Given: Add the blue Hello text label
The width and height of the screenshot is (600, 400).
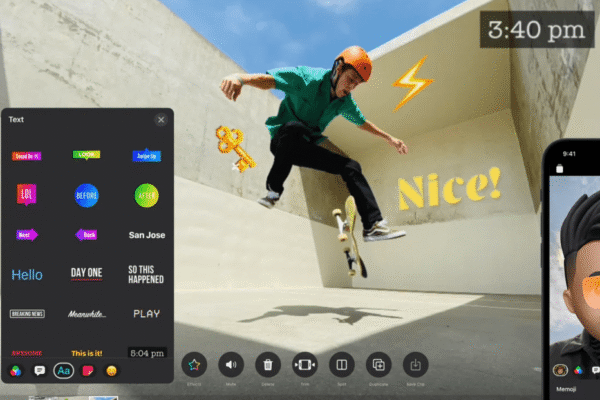Looking at the screenshot, I should tap(27, 274).
